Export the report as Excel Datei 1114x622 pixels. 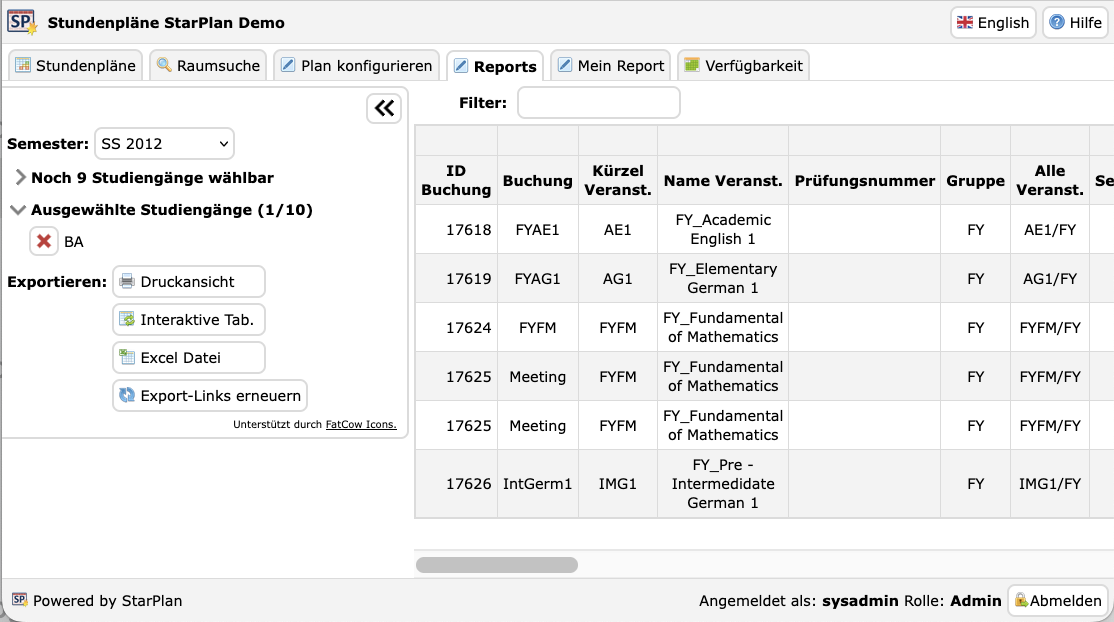coord(189,358)
